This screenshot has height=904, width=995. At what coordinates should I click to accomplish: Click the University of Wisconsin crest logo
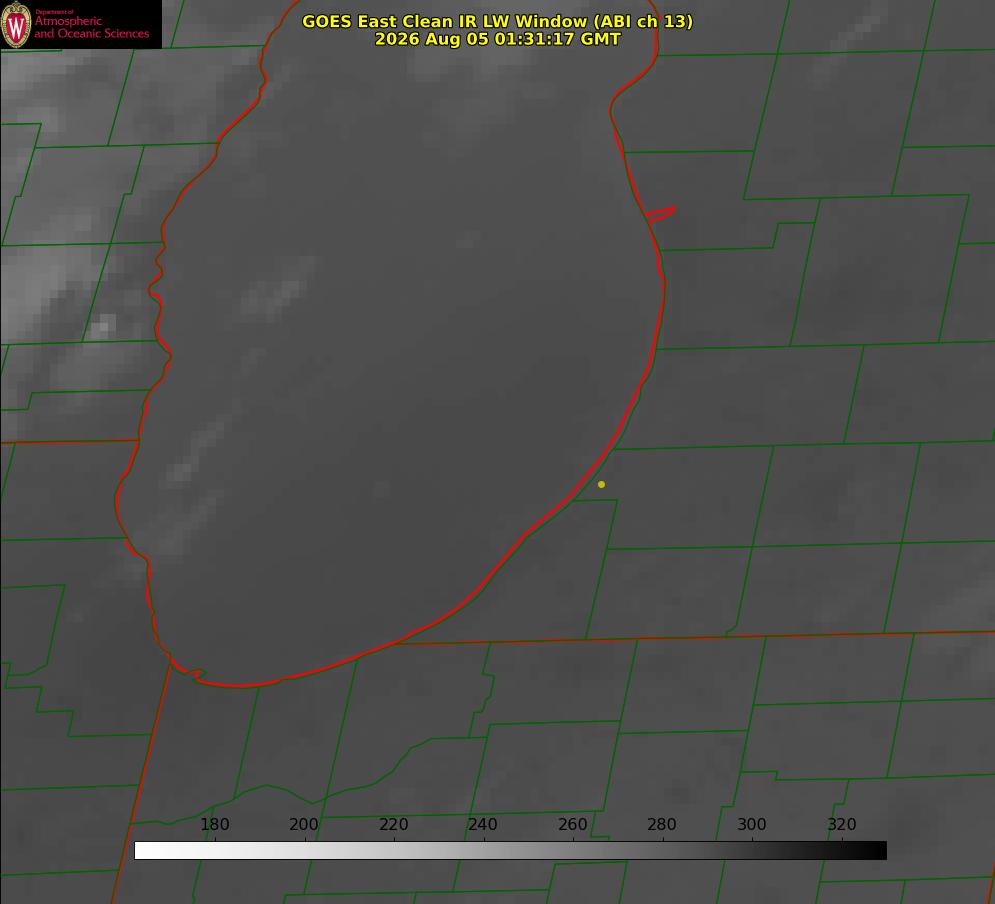tap(16, 24)
